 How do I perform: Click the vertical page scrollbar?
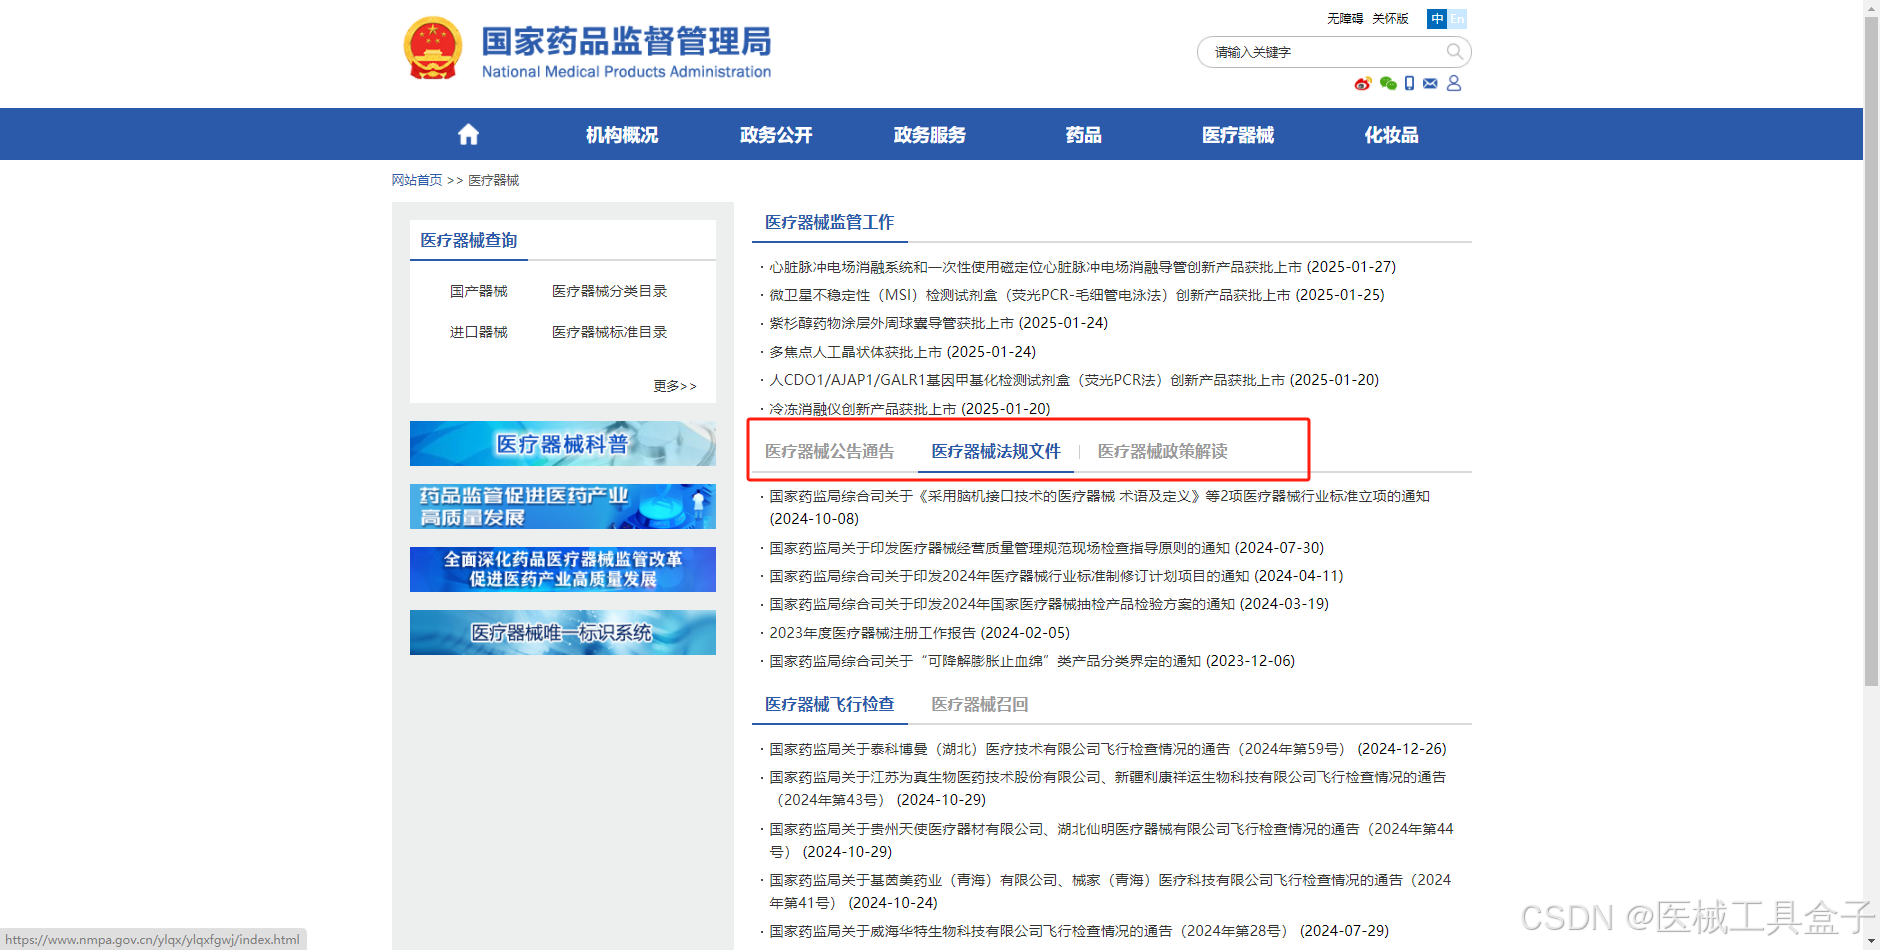[1871, 350]
